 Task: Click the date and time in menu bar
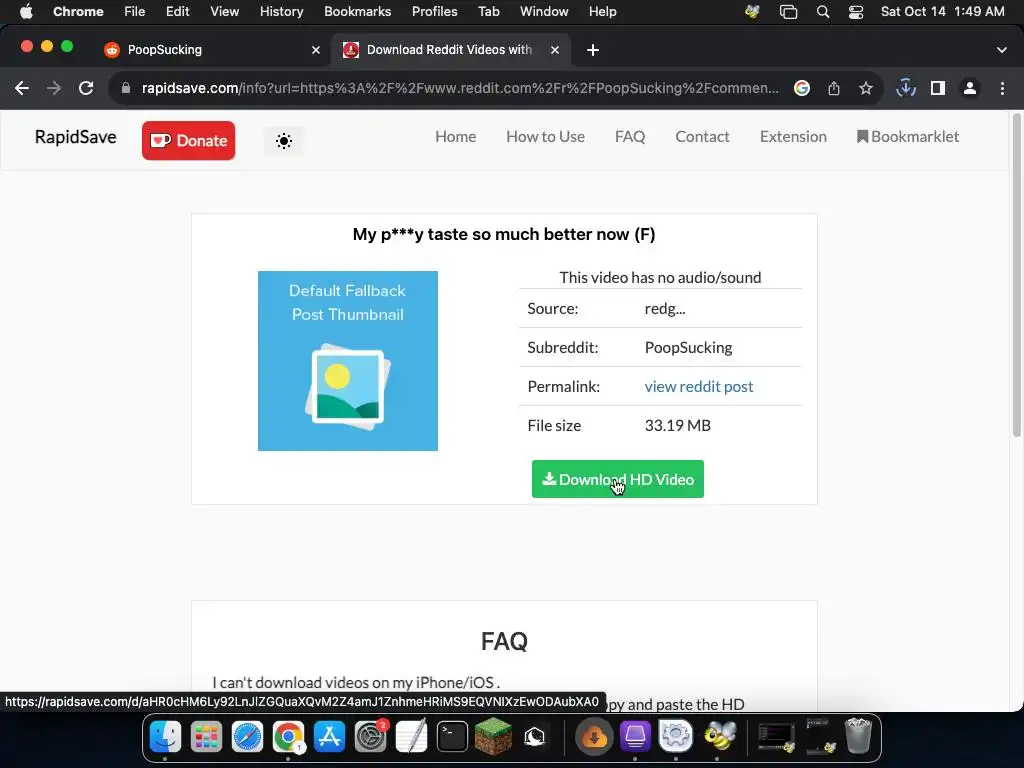coord(942,12)
